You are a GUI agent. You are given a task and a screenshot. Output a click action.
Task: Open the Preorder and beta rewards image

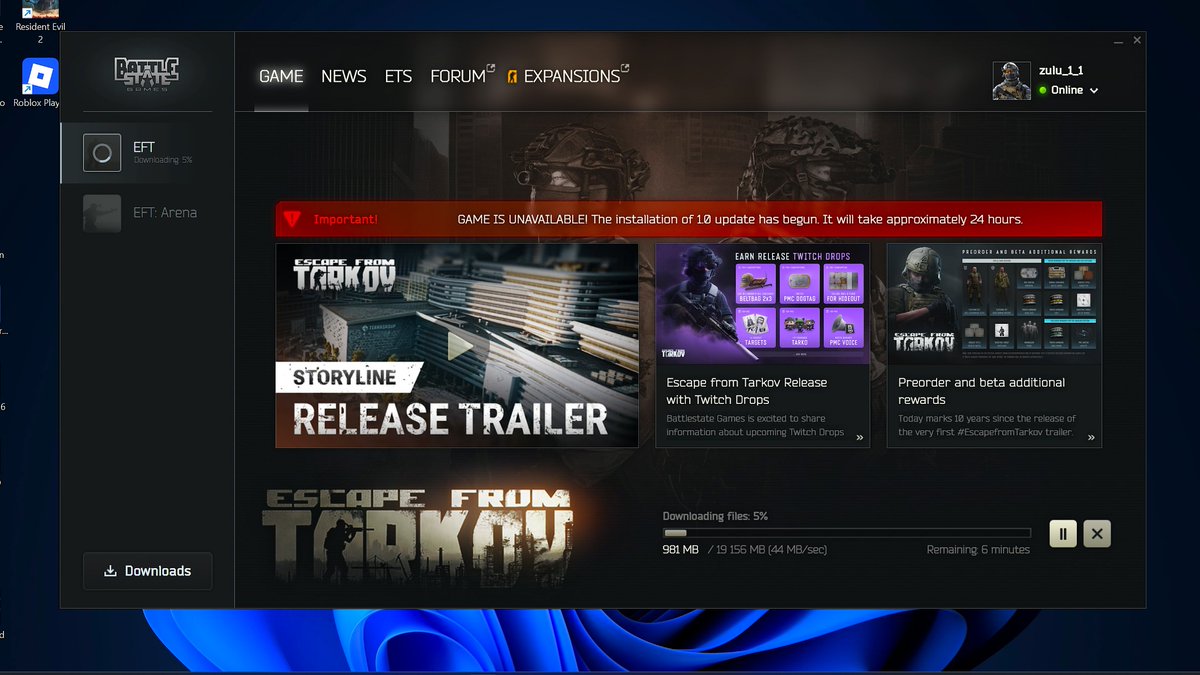click(994, 304)
